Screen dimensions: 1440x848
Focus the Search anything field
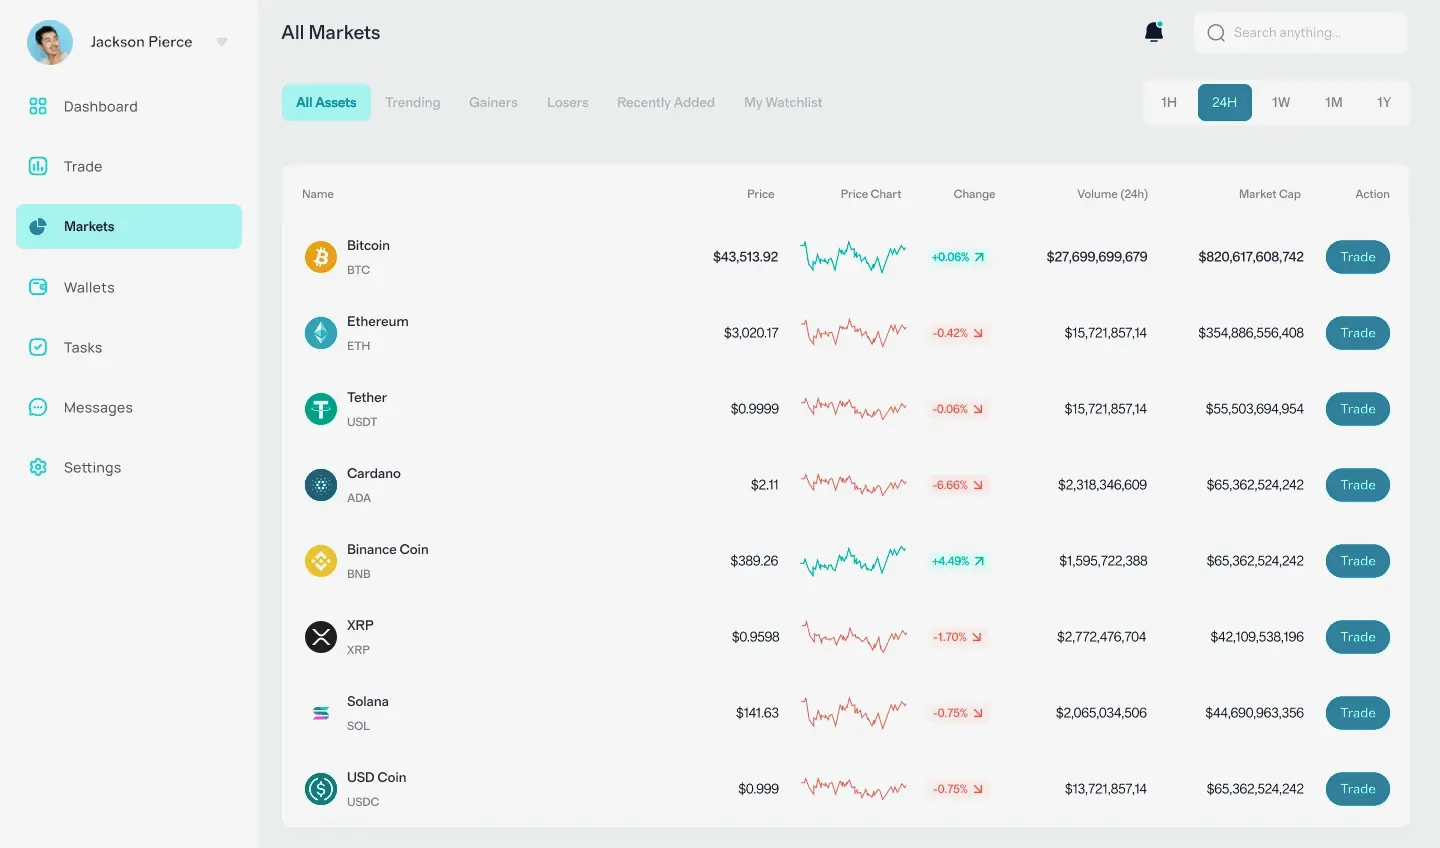(1300, 33)
